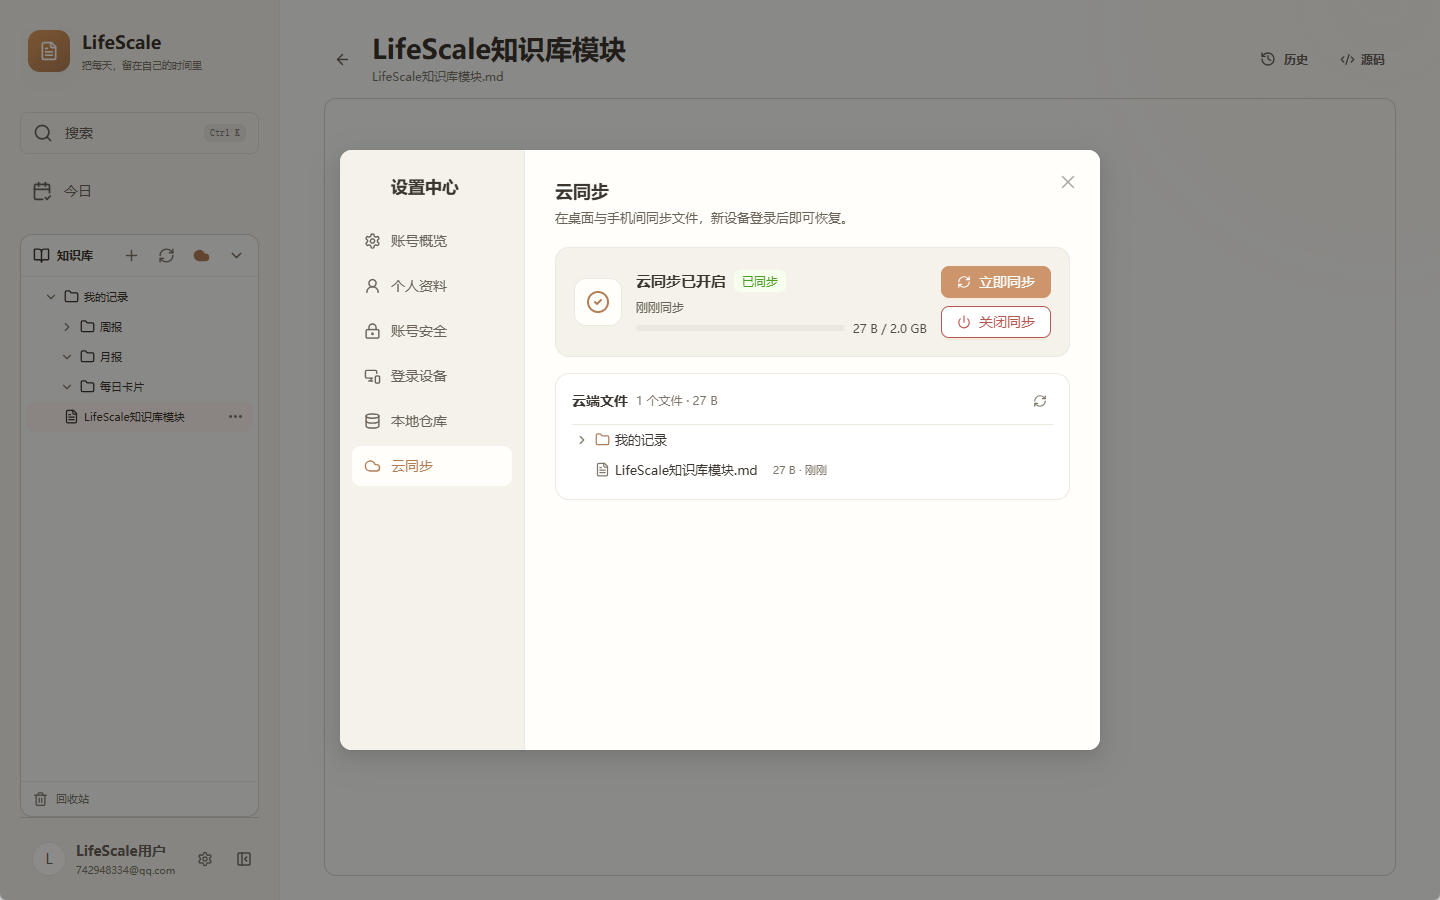Expand 我的记录 folder in cloud files
This screenshot has width=1440, height=900.
click(x=582, y=440)
